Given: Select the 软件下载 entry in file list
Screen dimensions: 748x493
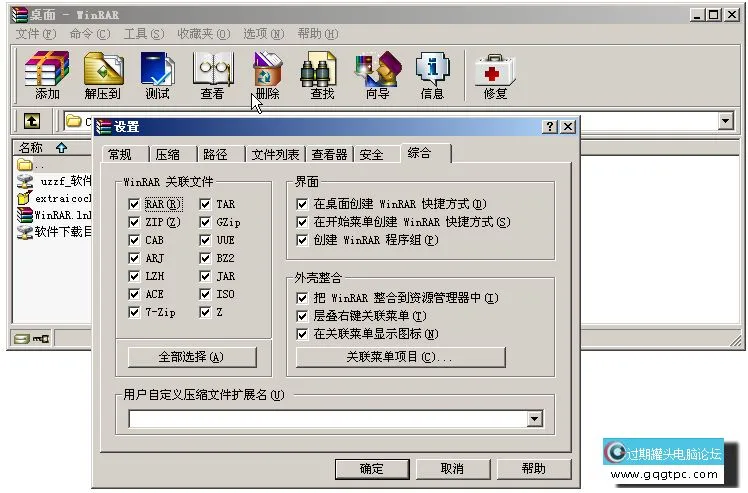Looking at the screenshot, I should click(53, 232).
